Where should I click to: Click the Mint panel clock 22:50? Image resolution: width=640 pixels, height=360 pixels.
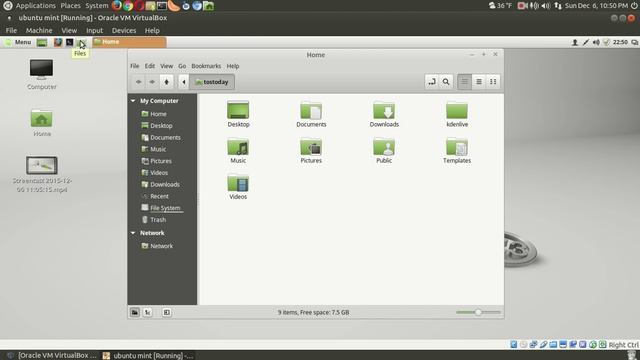620,42
